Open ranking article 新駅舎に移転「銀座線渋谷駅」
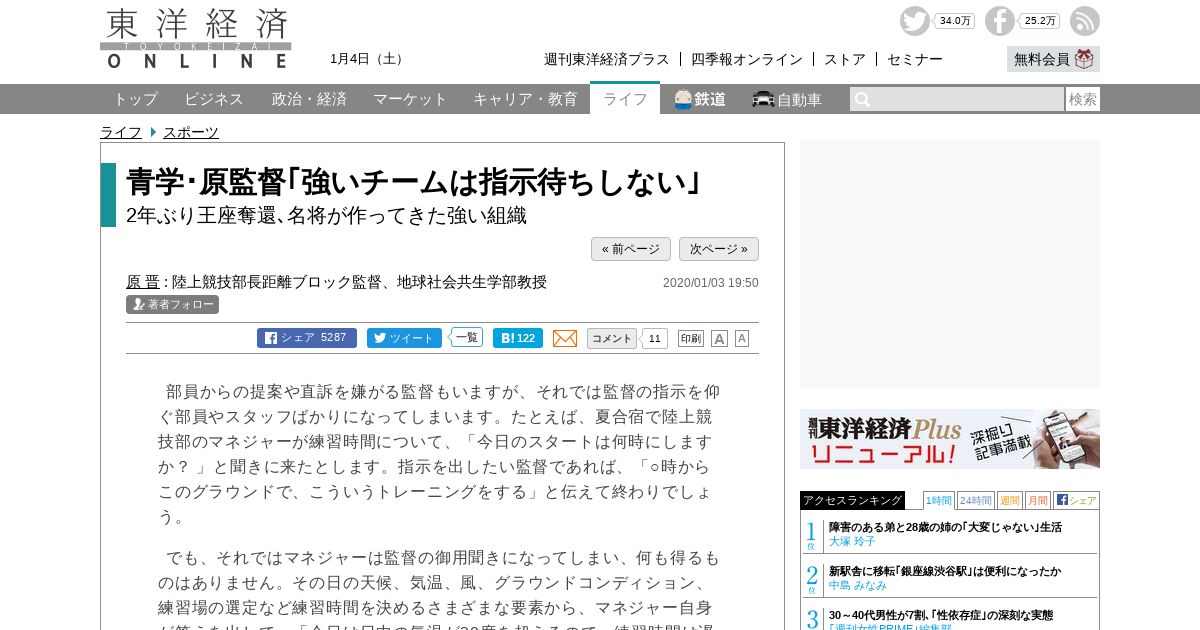 coord(945,571)
